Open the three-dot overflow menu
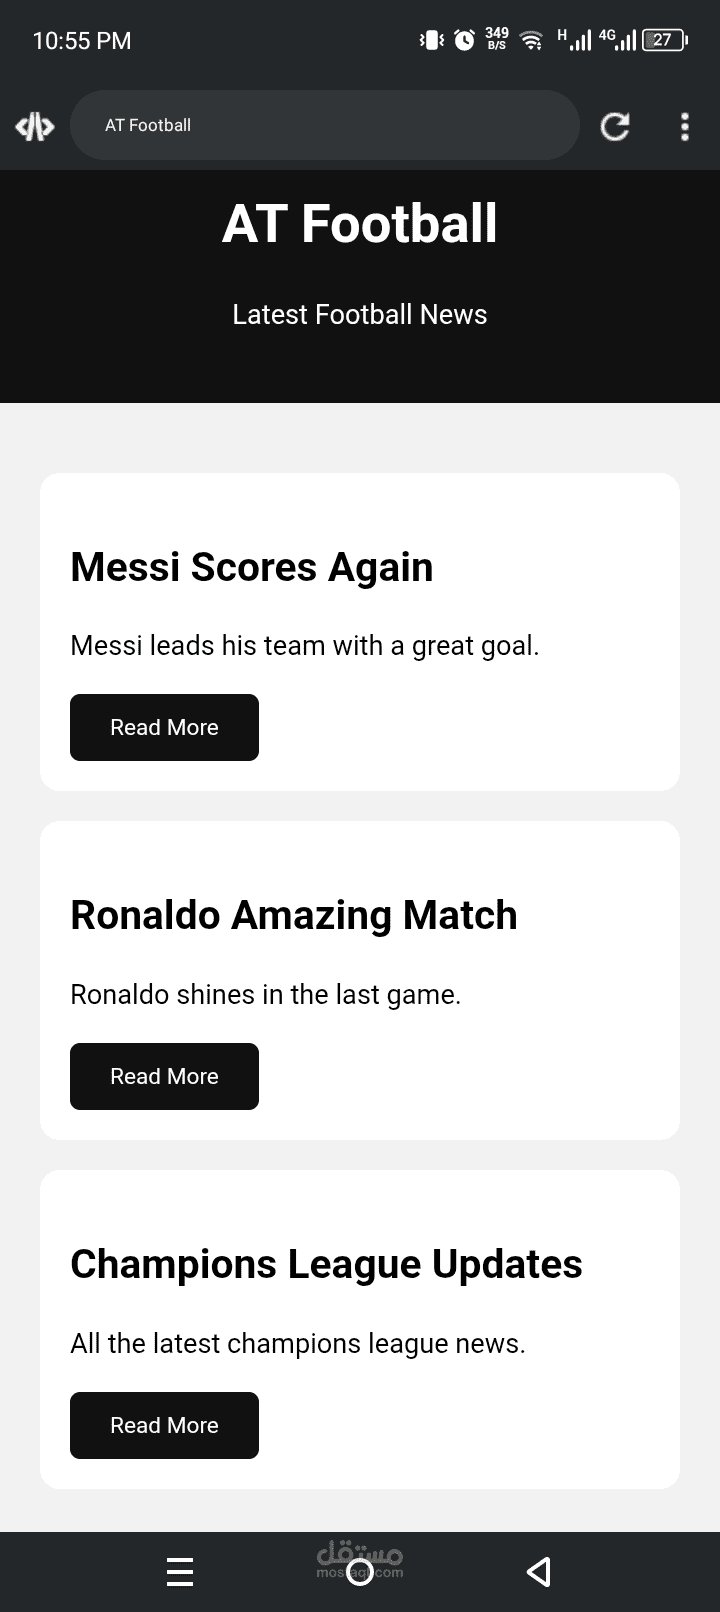 (x=685, y=126)
